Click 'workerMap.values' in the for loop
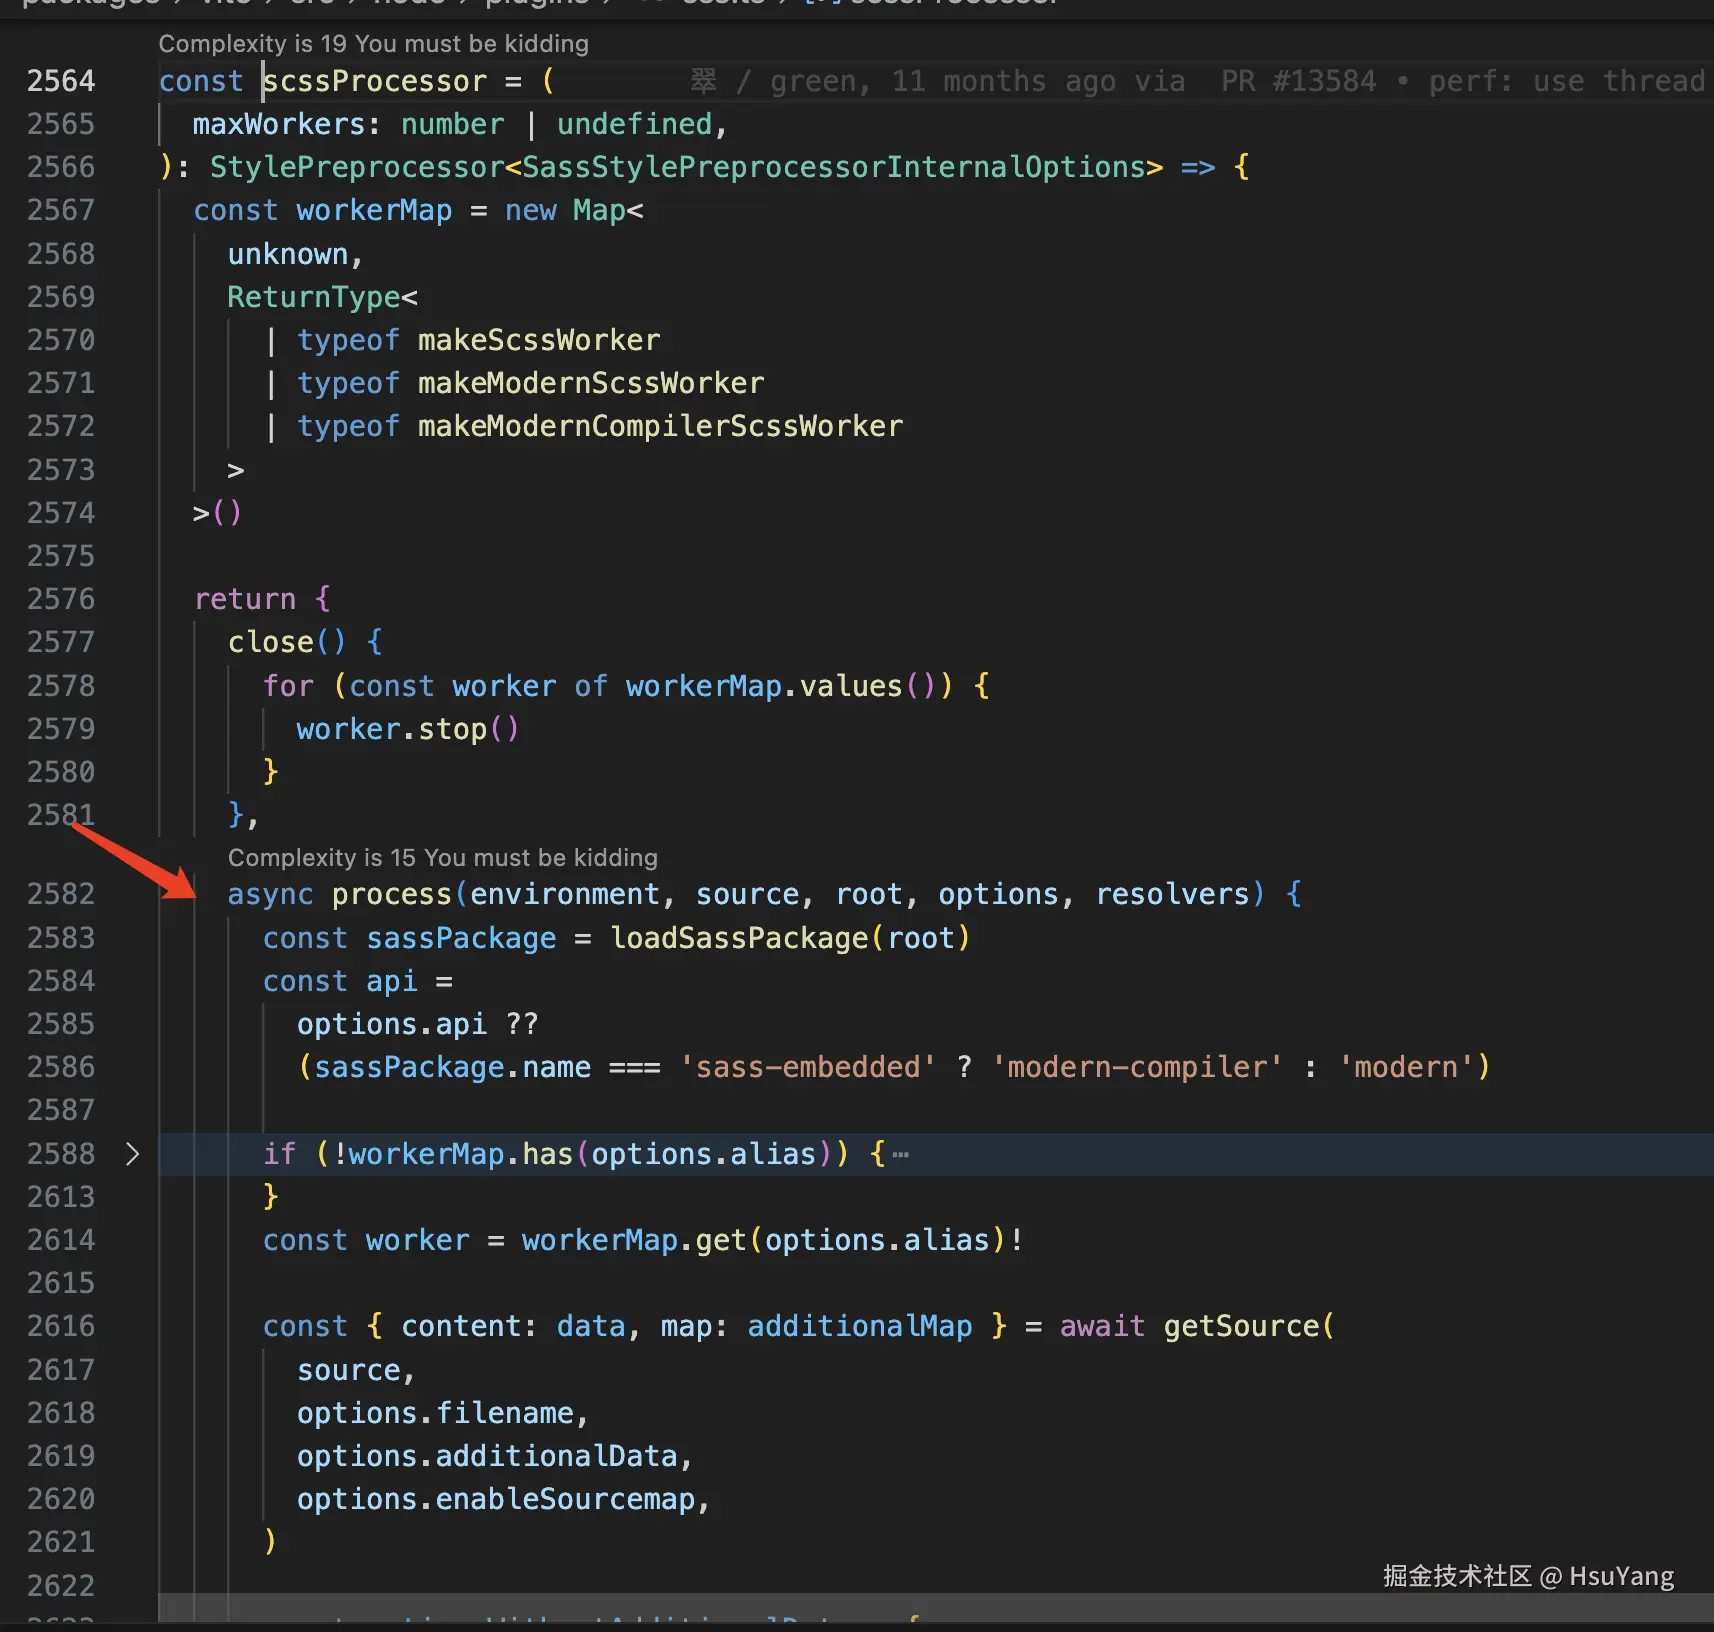This screenshot has height=1632, width=1714. pyautogui.click(x=764, y=686)
